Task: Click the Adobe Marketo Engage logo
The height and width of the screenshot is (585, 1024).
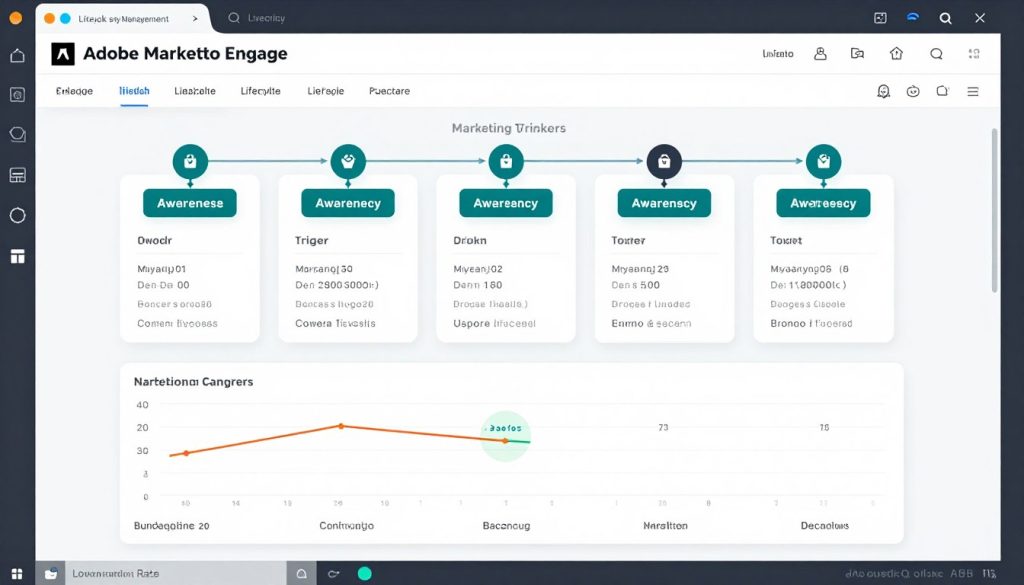Action: tap(62, 54)
